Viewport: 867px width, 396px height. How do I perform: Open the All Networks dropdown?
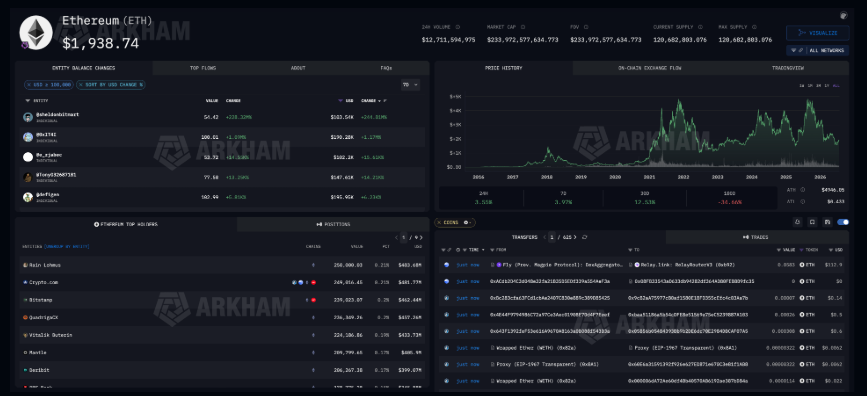coord(818,50)
